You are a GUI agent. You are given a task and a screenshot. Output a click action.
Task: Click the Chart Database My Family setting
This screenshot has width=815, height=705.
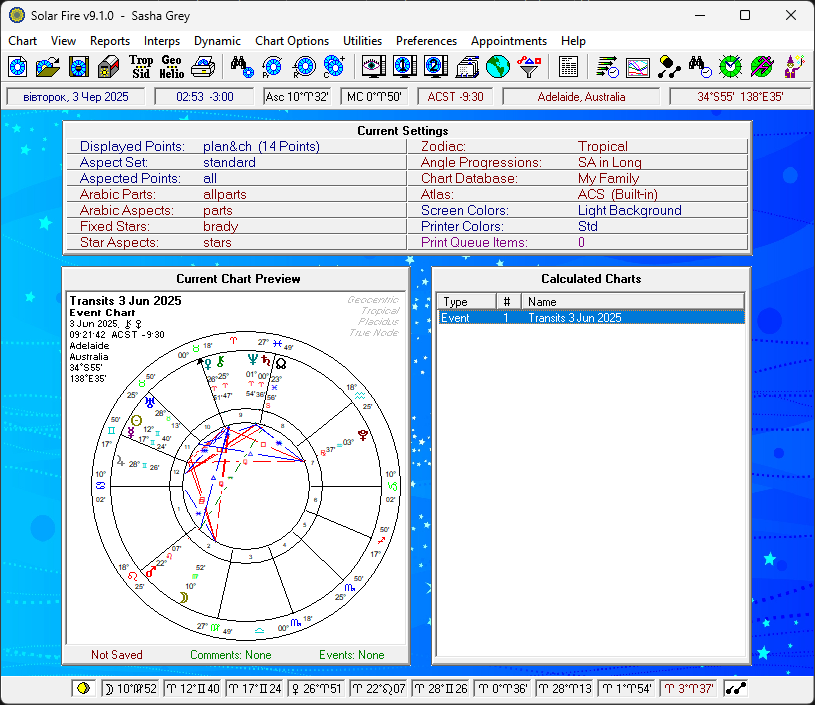[577, 178]
